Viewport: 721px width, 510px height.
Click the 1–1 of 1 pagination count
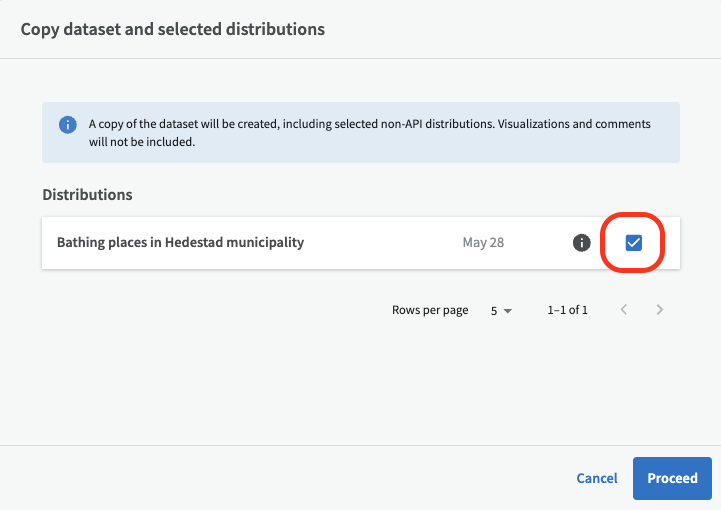pyautogui.click(x=567, y=310)
